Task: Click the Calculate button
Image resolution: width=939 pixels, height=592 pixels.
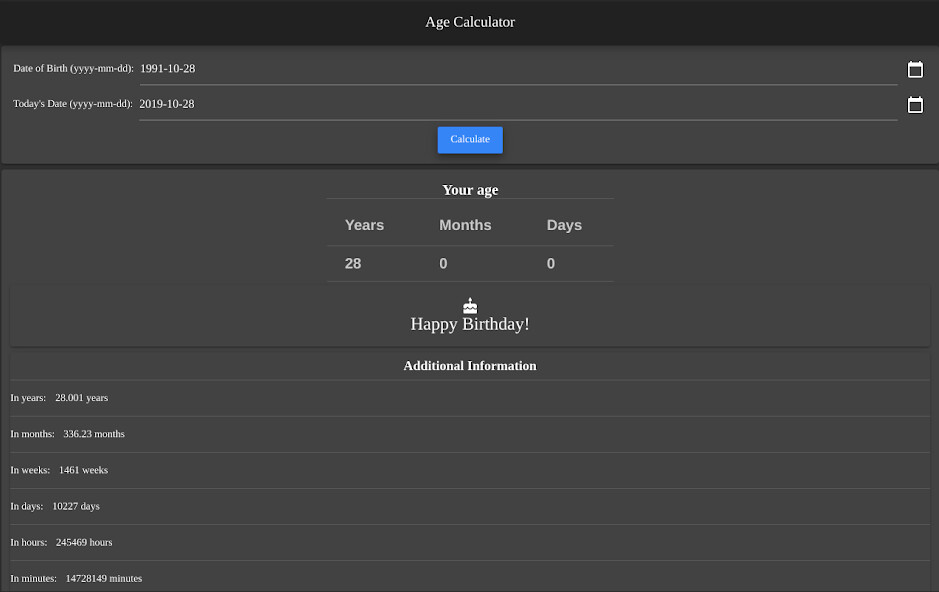Action: [x=469, y=140]
